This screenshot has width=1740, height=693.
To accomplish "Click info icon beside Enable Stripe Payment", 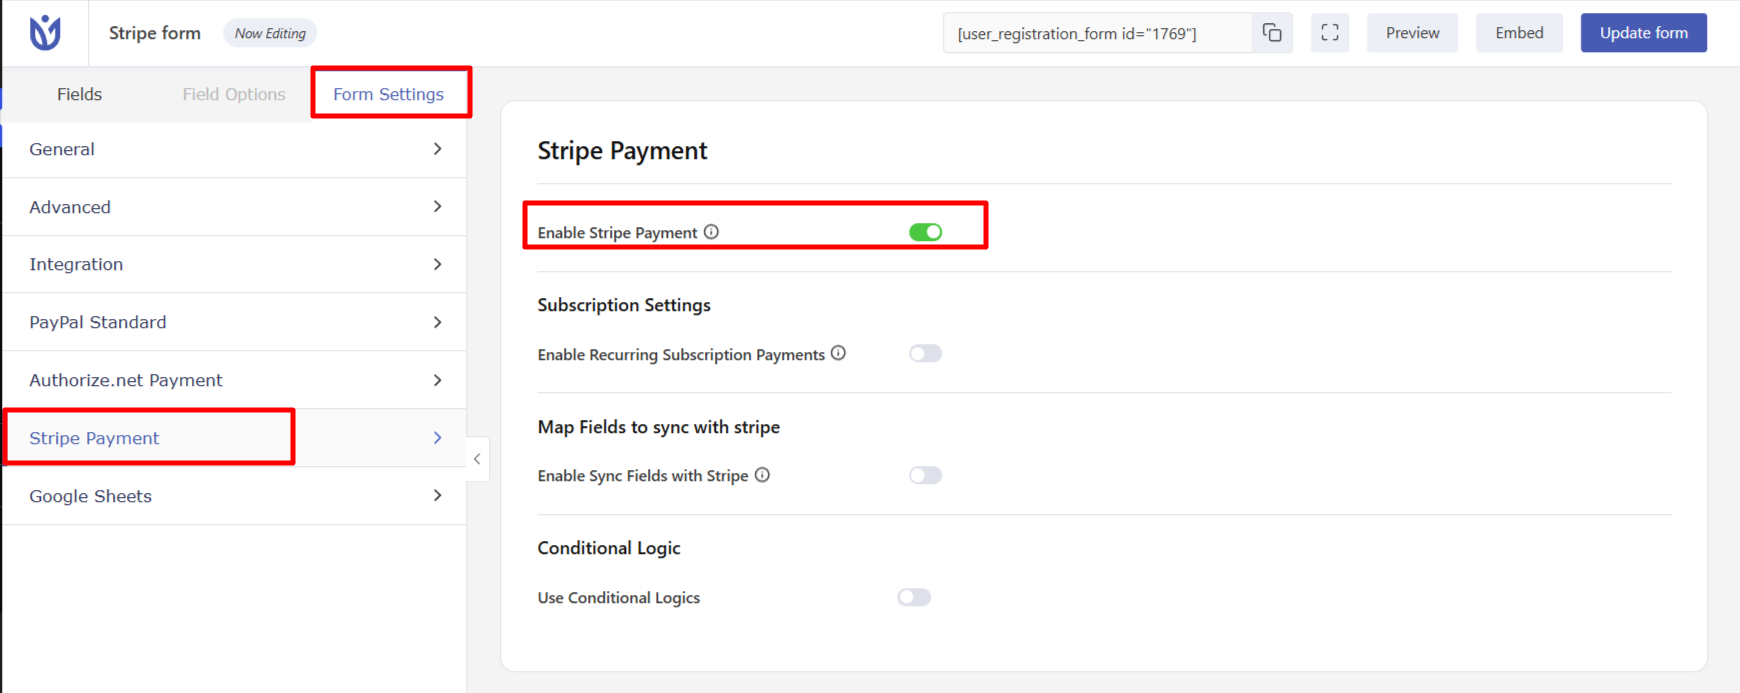I will point(711,232).
